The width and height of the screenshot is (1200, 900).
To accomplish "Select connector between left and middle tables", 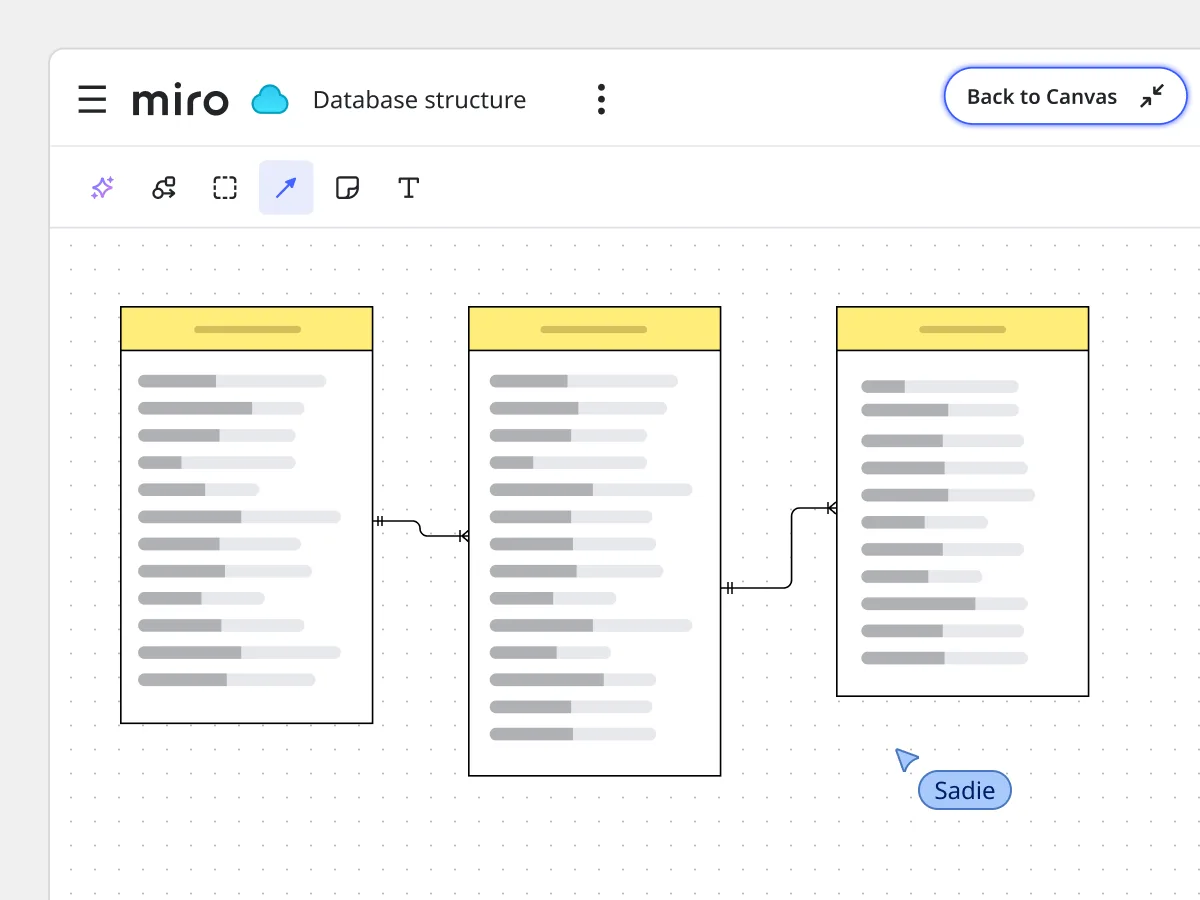I will [x=420, y=529].
